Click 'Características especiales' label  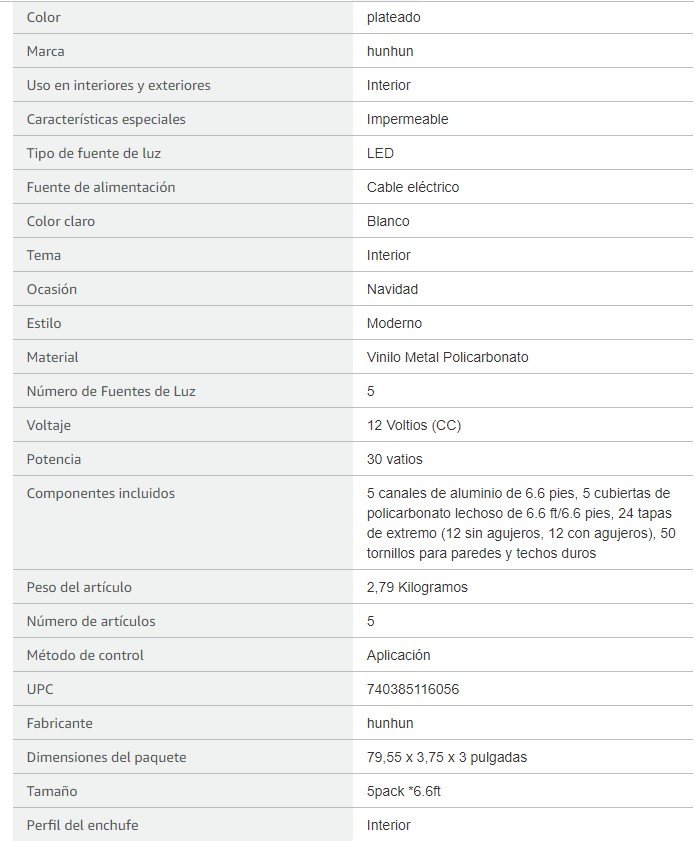tap(106, 119)
